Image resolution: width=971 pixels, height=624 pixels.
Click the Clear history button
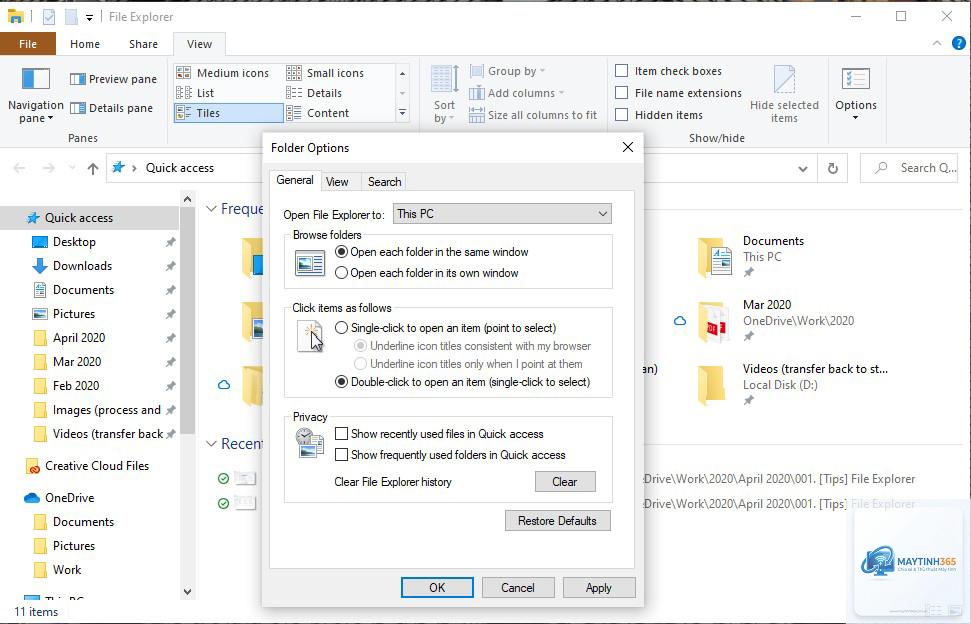565,482
